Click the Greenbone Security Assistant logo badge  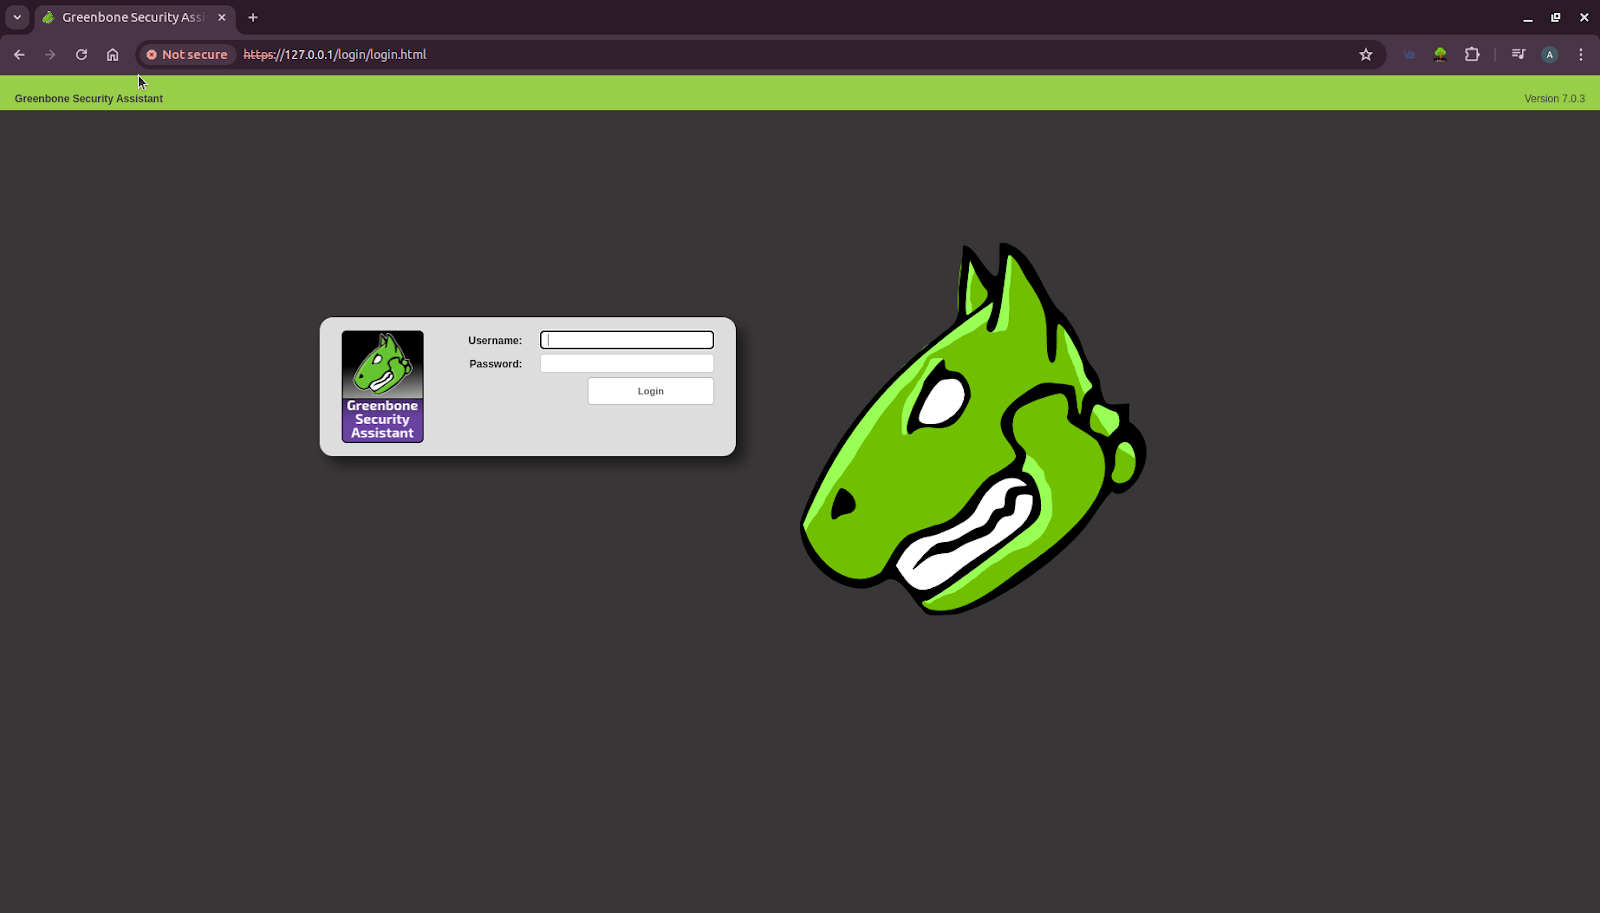pyautogui.click(x=382, y=387)
